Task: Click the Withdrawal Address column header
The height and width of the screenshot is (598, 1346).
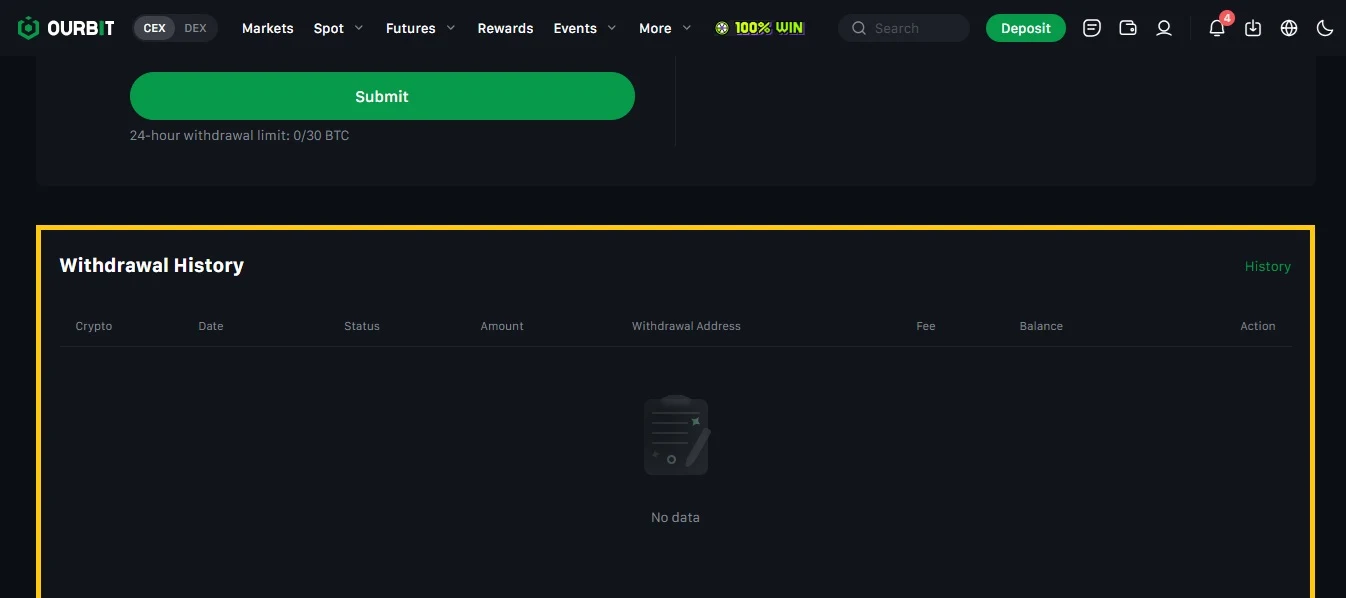Action: [686, 326]
